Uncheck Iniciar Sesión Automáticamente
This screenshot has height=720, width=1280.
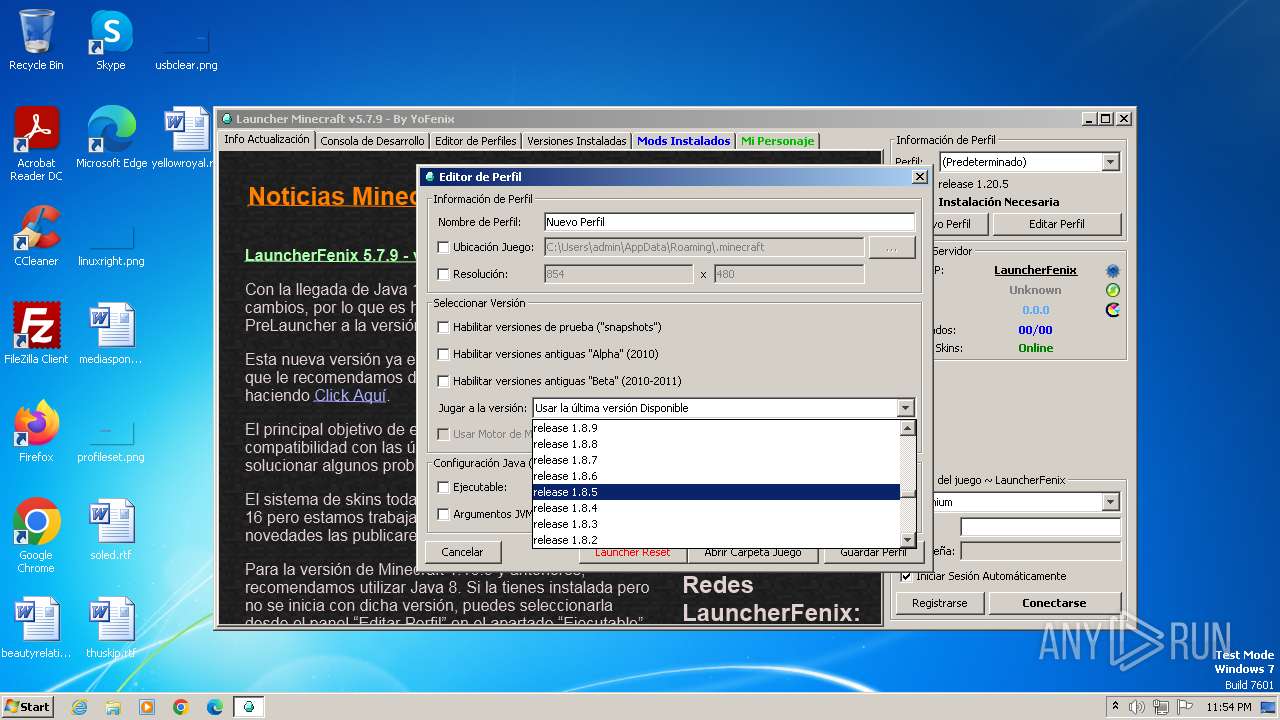point(906,576)
